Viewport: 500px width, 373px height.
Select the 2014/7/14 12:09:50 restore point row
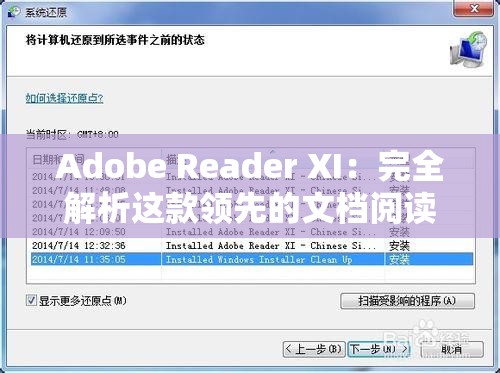pos(252,232)
